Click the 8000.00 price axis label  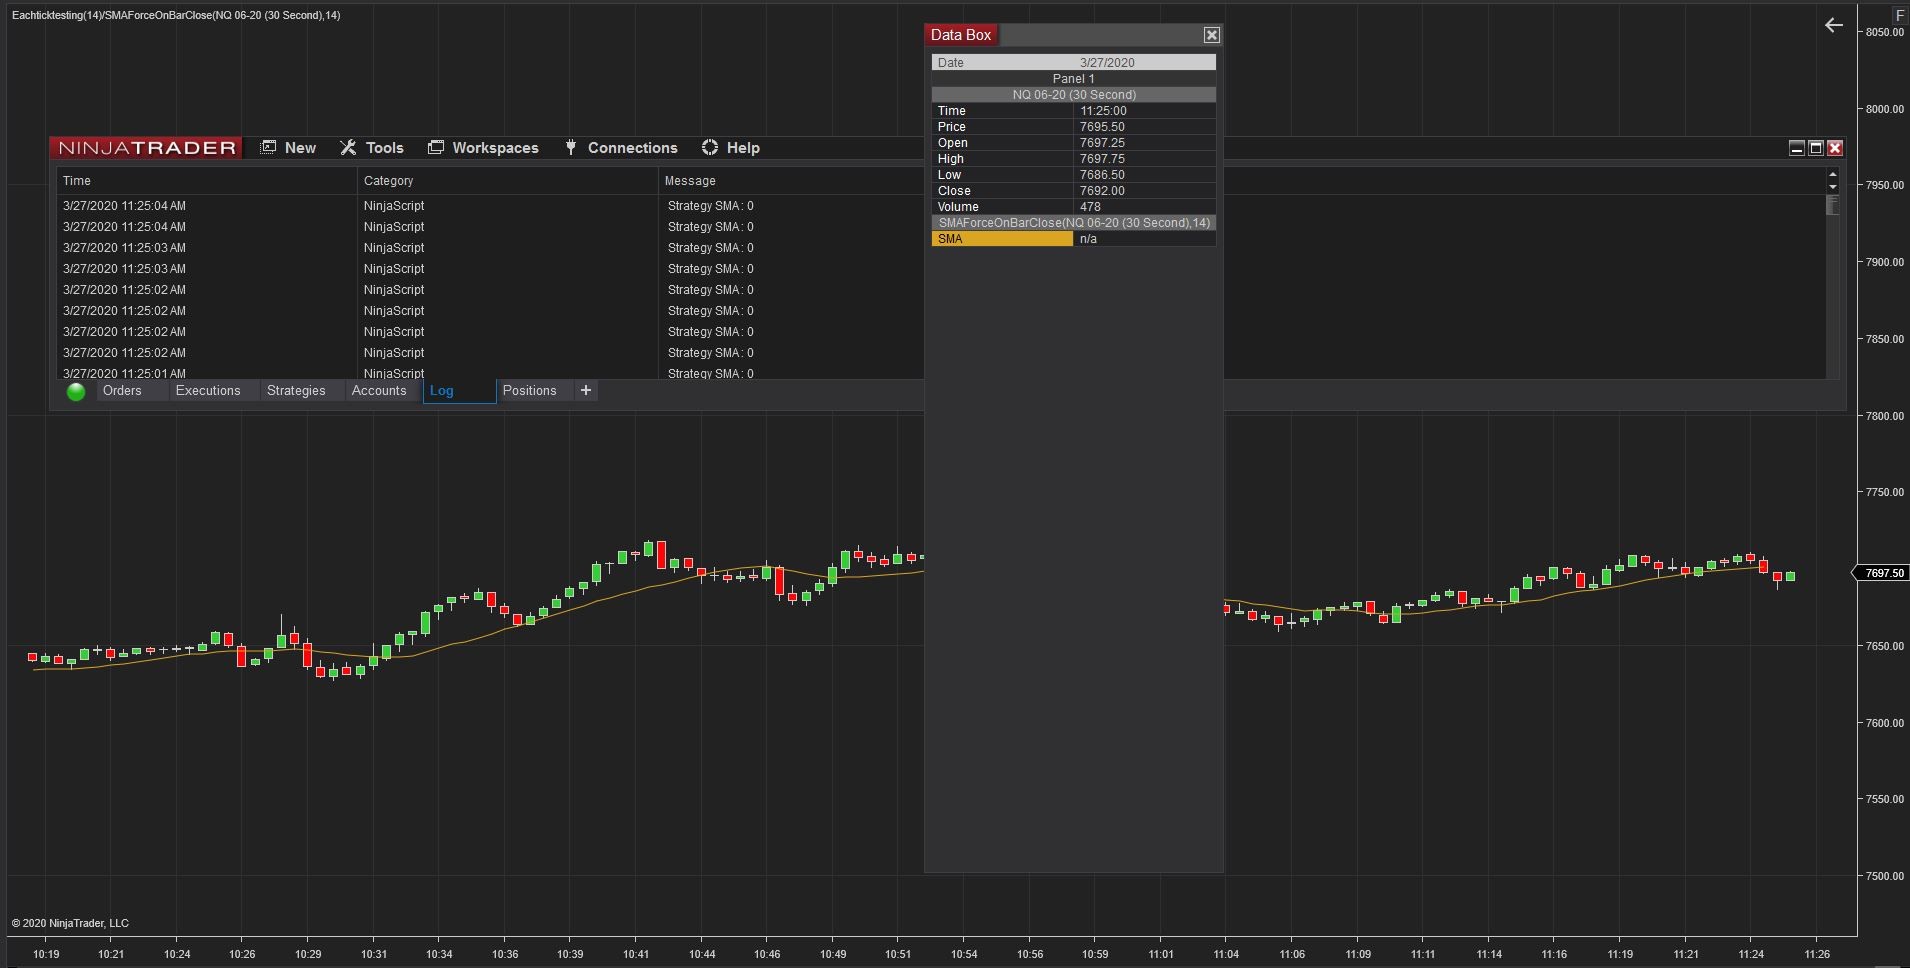point(1884,109)
